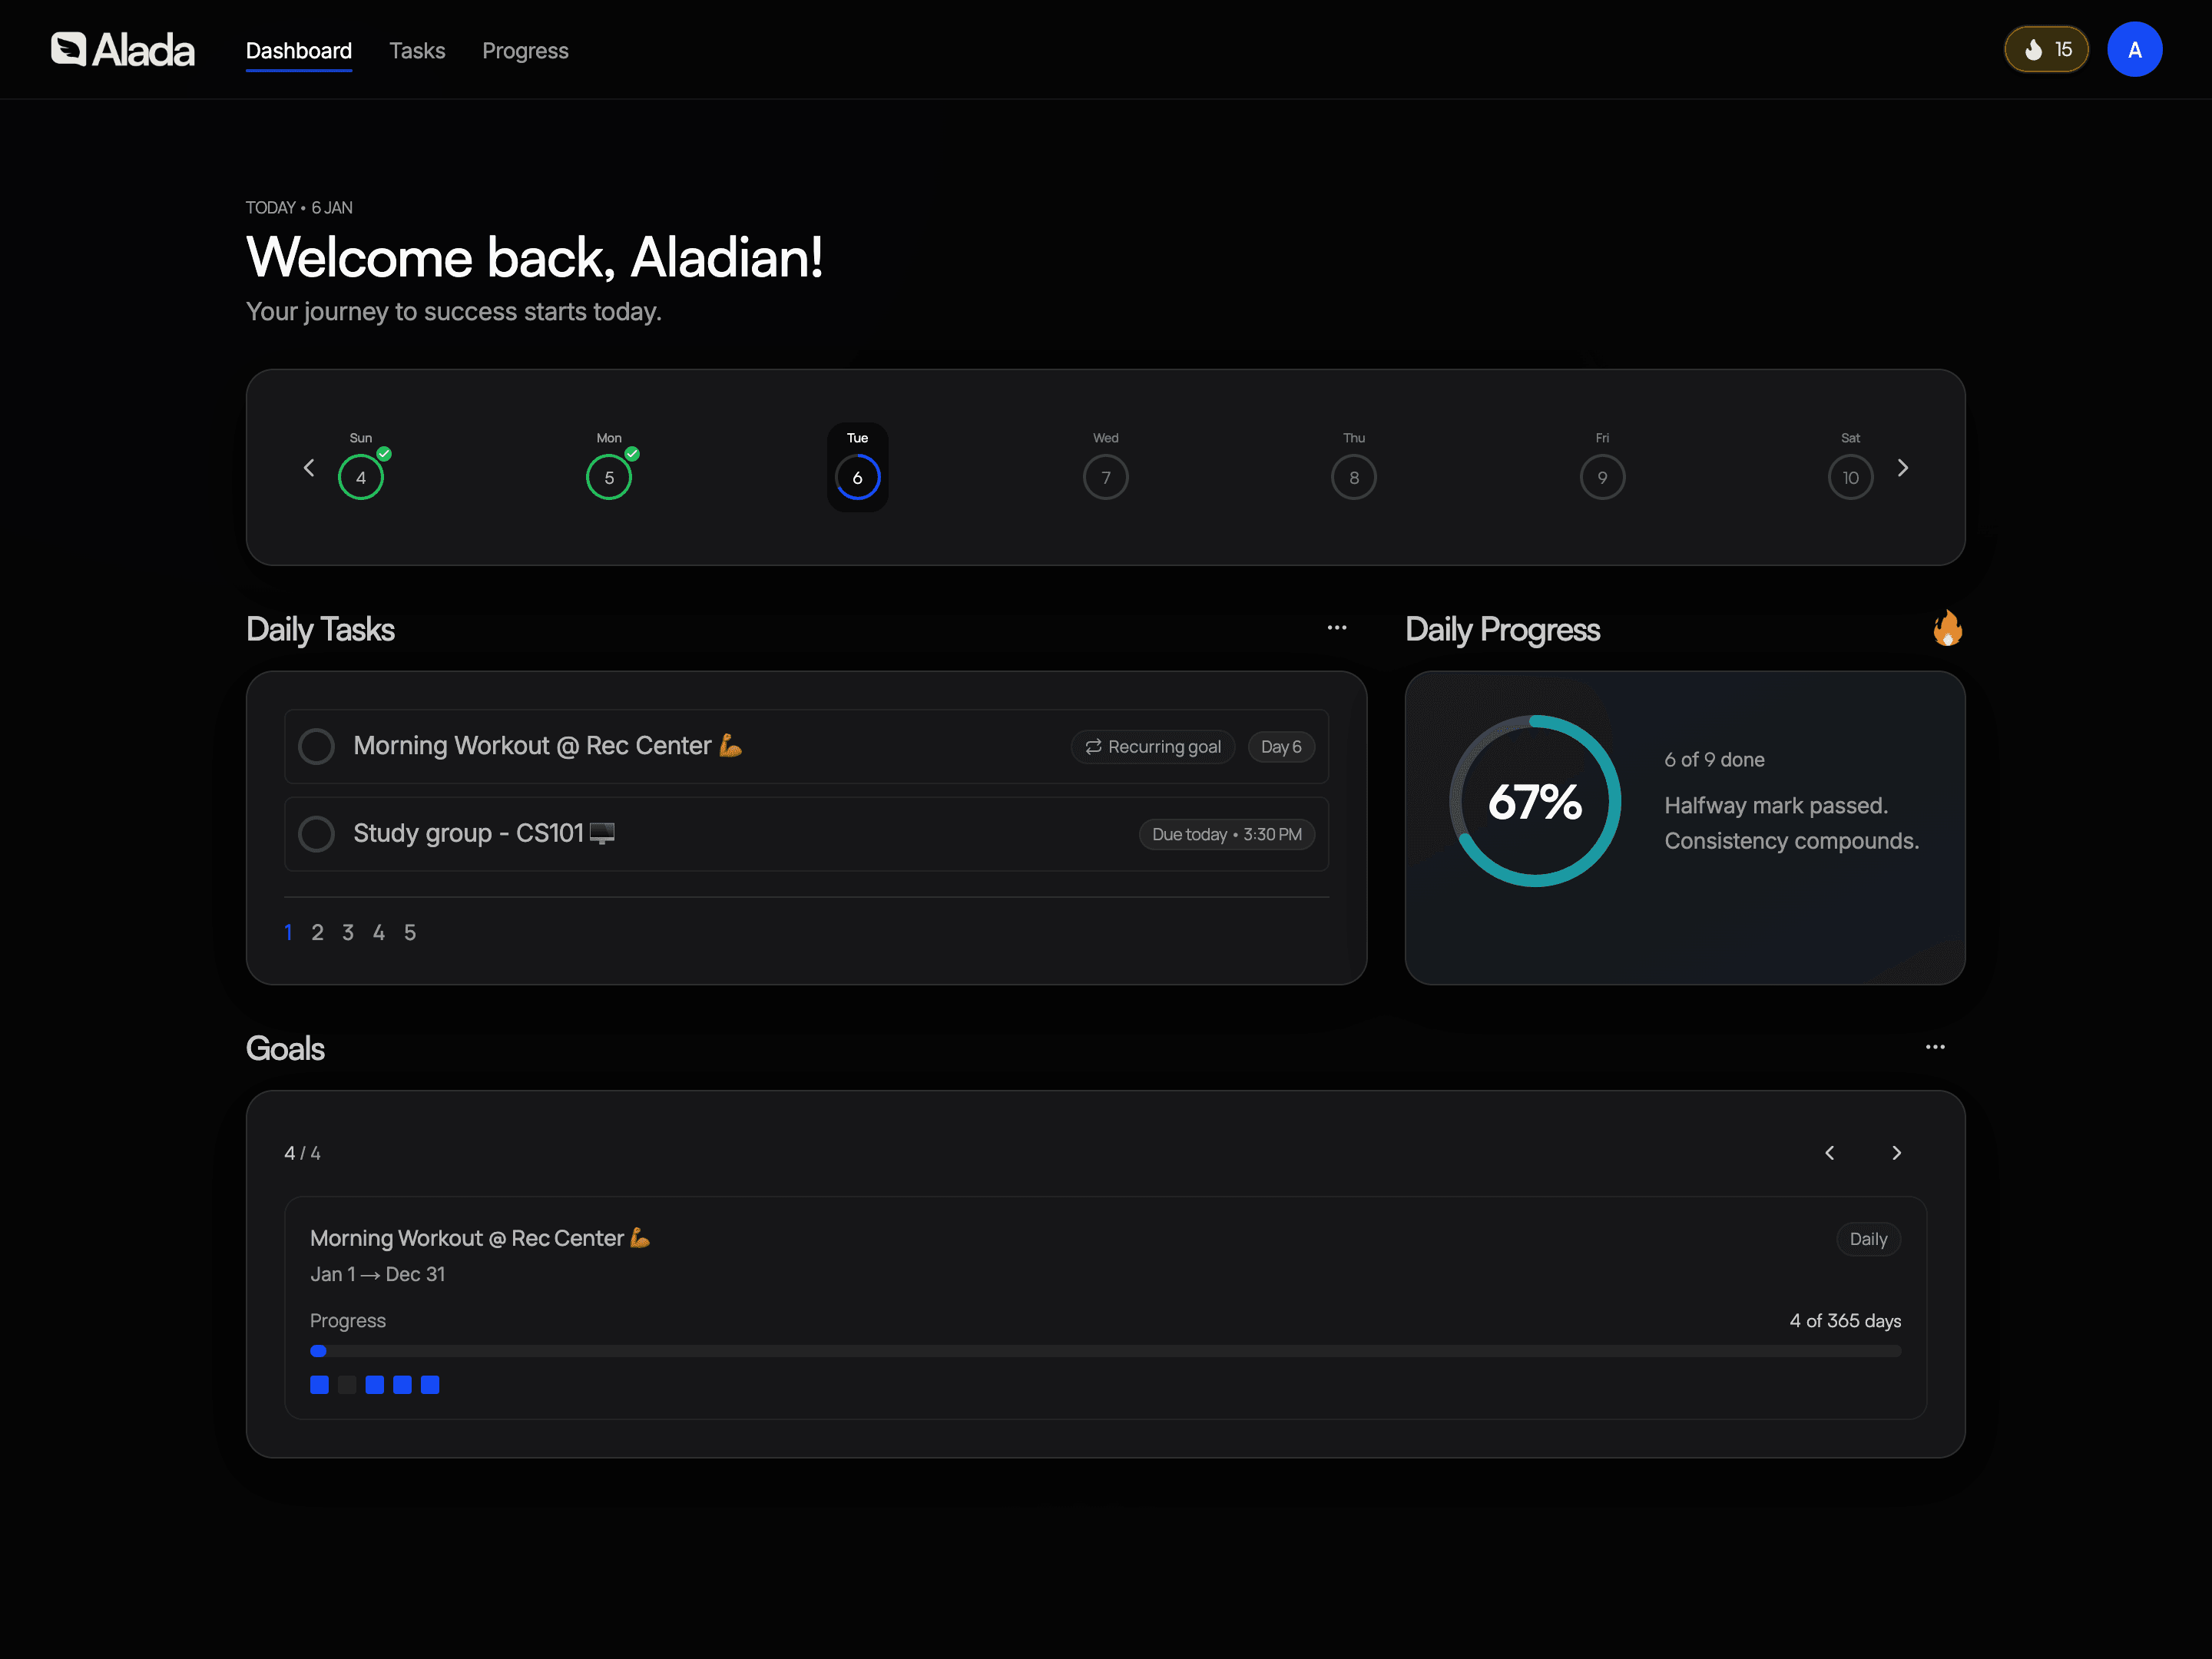2212x1659 pixels.
Task: Switch to the Tasks tab
Action: 417,50
